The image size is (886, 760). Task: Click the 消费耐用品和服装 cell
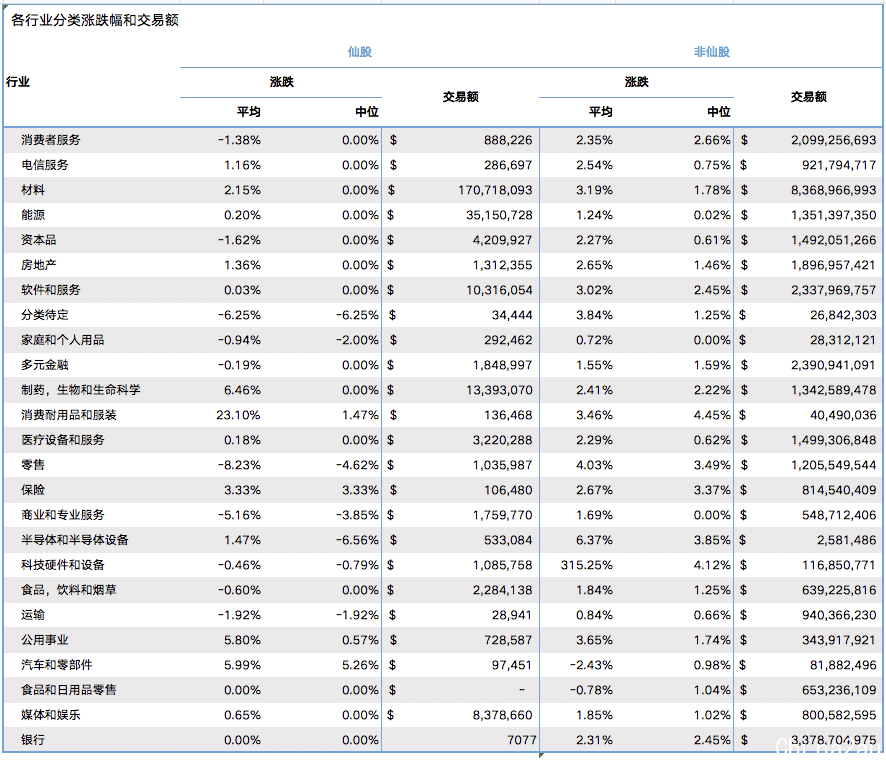pyautogui.click(x=69, y=415)
